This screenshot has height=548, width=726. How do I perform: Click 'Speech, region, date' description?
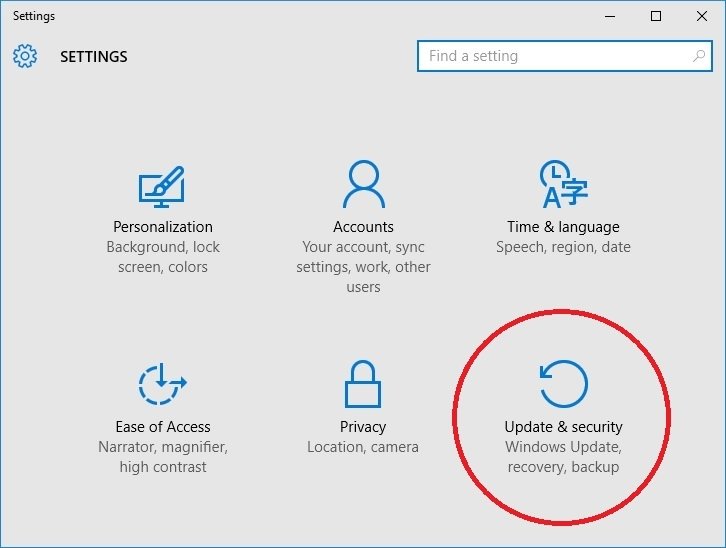pos(563,247)
